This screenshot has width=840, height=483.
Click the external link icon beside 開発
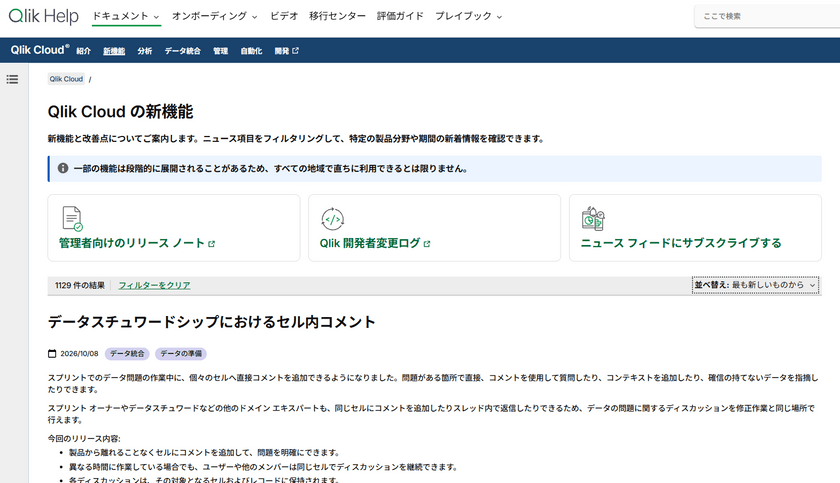[x=295, y=51]
